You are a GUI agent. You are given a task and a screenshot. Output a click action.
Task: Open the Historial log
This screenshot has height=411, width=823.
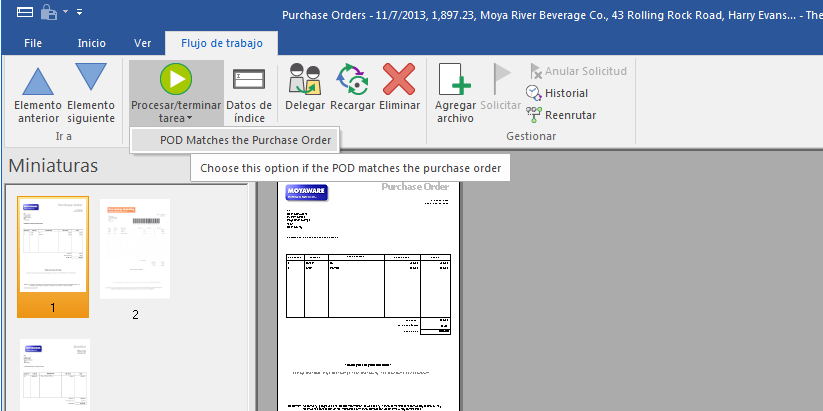point(557,93)
